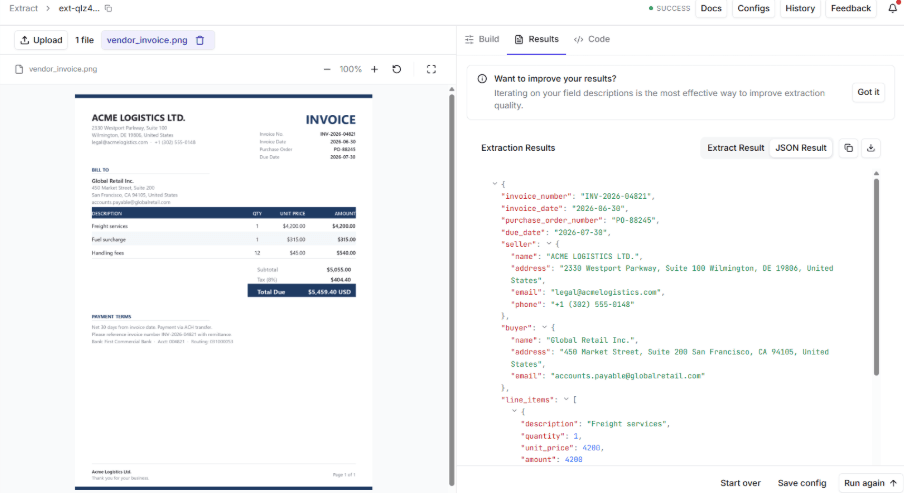The width and height of the screenshot is (904, 497).
Task: Select the vendor_invoice.png file chip
Action: [x=157, y=40]
